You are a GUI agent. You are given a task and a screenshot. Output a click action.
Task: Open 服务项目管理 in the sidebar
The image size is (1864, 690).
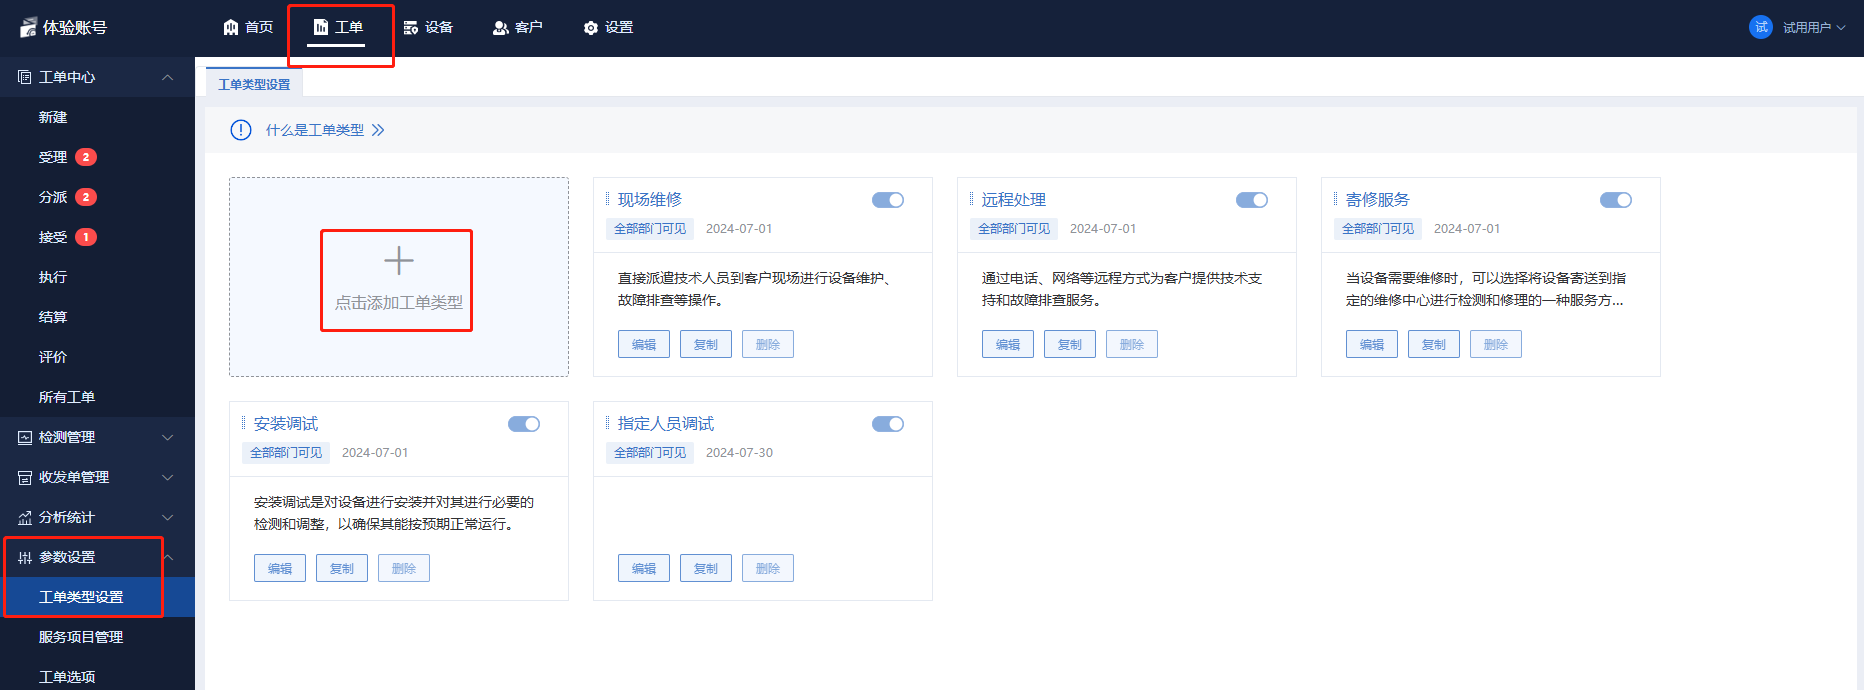point(81,637)
